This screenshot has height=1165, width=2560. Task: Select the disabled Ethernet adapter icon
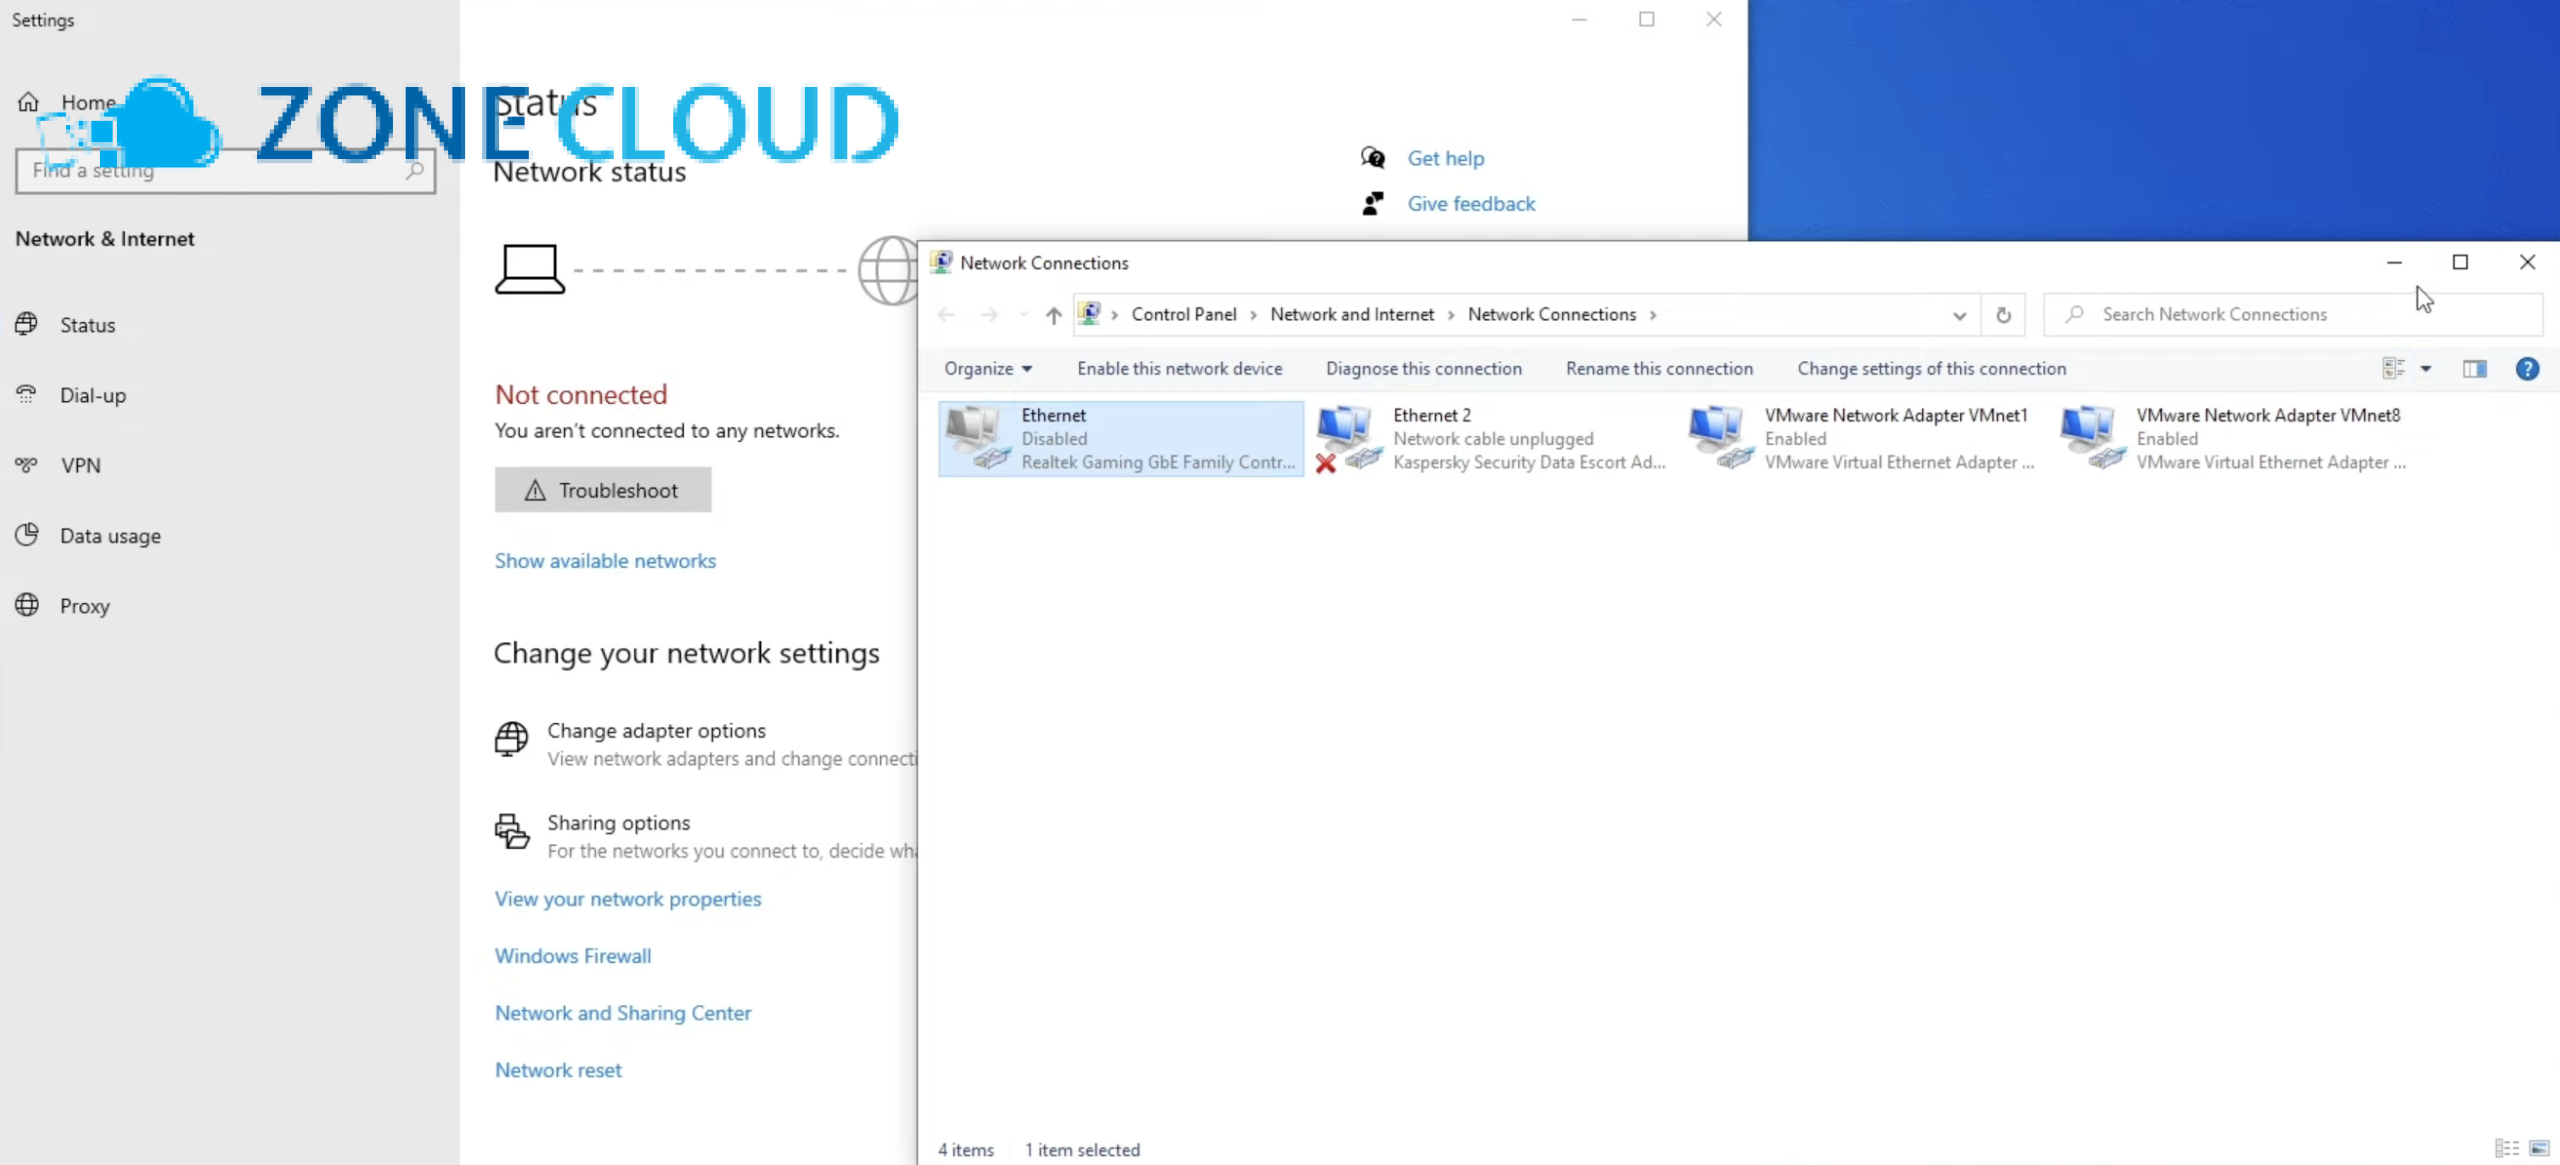pos(979,438)
